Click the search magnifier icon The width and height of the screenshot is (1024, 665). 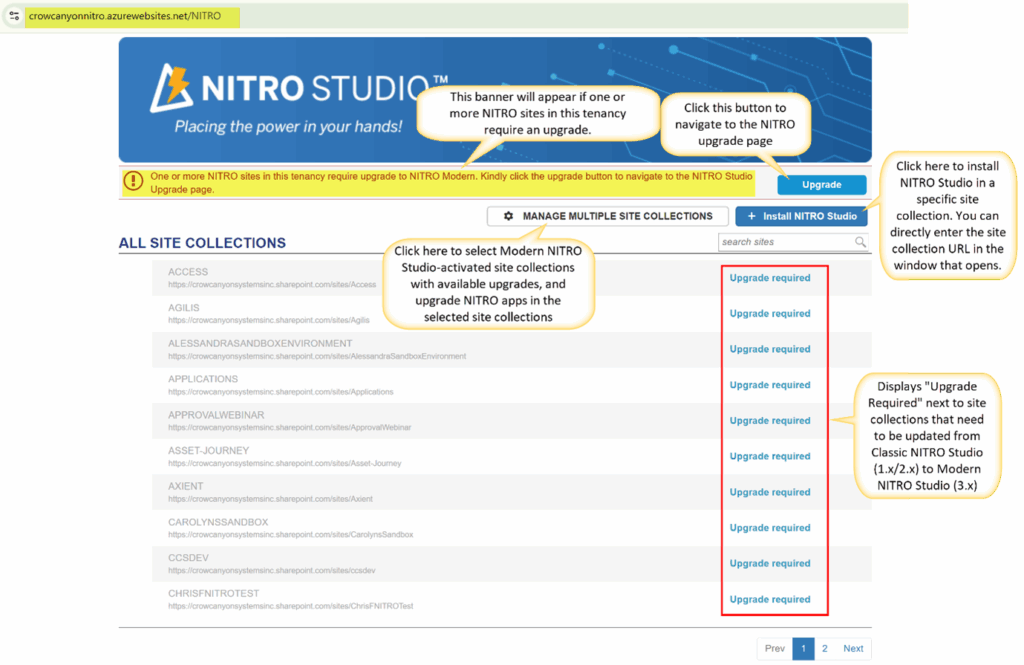[x=860, y=242]
